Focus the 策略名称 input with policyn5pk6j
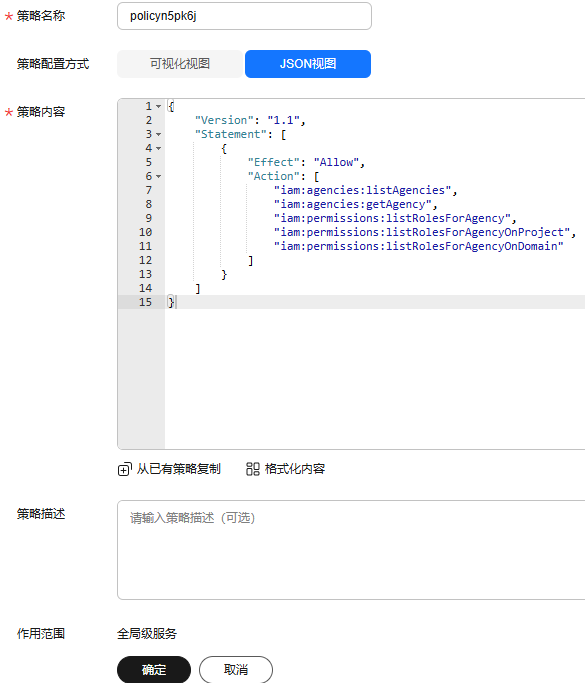The width and height of the screenshot is (585, 683). coord(244,16)
